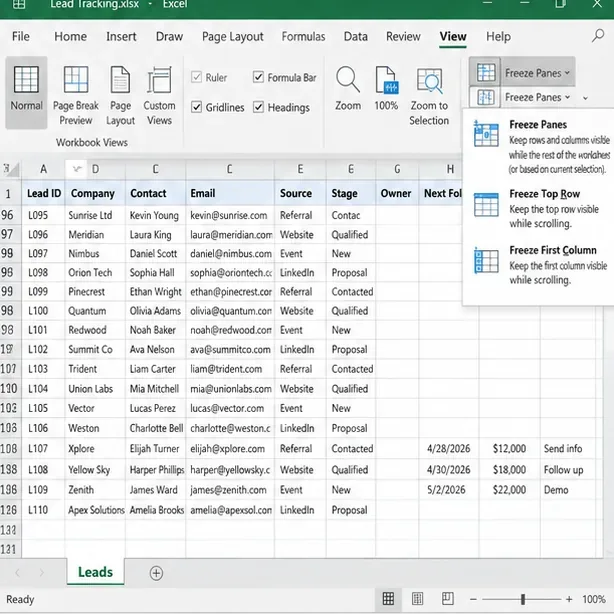
Task: Click the Company header cell
Action: click(x=95, y=193)
